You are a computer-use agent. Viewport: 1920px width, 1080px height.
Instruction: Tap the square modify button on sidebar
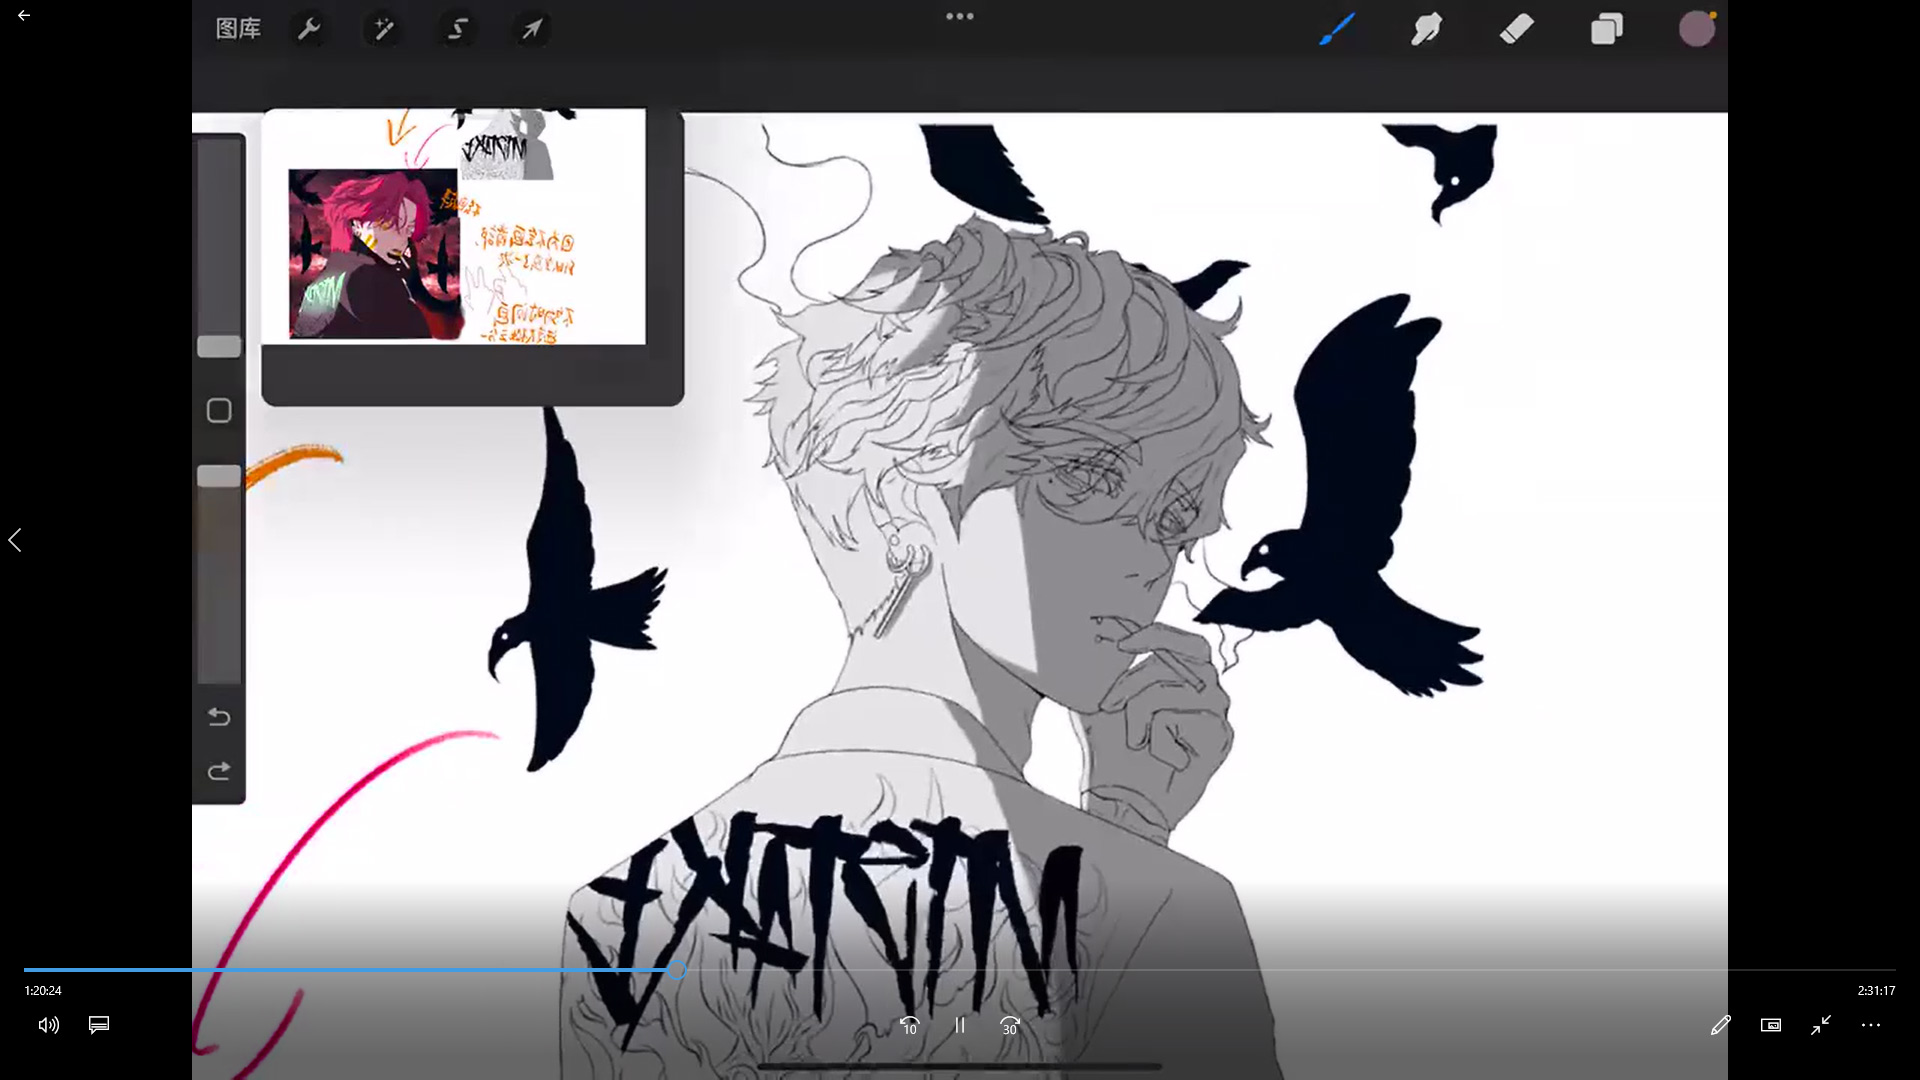(x=219, y=411)
